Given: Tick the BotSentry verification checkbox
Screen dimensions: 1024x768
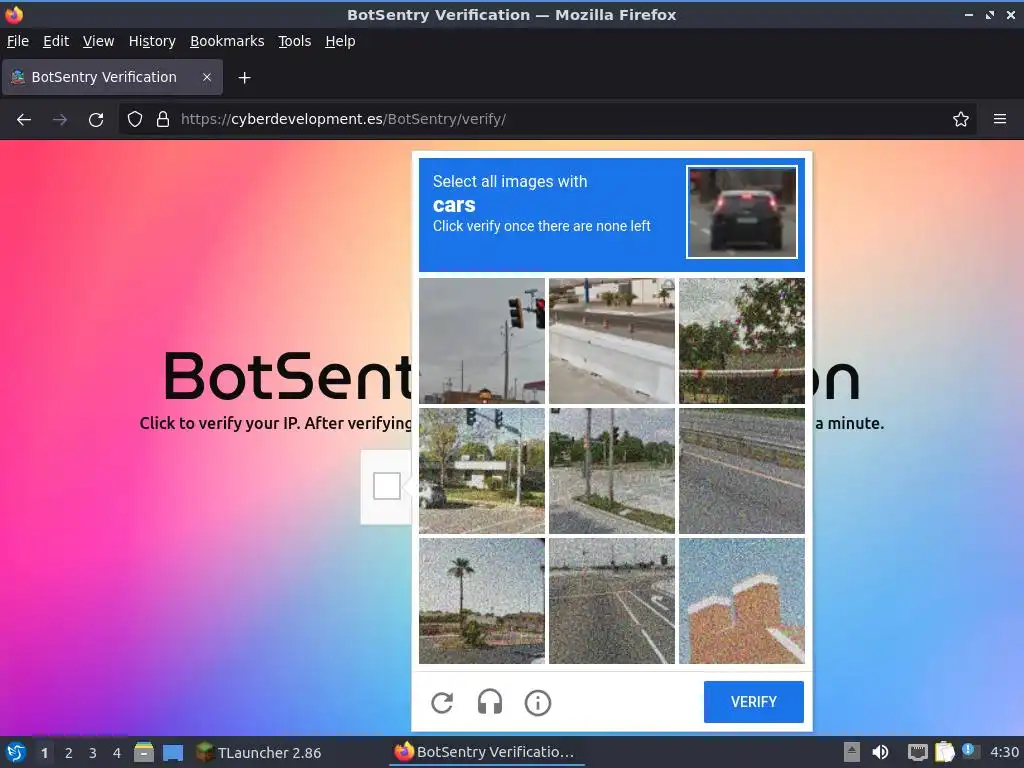Looking at the screenshot, I should [x=387, y=486].
